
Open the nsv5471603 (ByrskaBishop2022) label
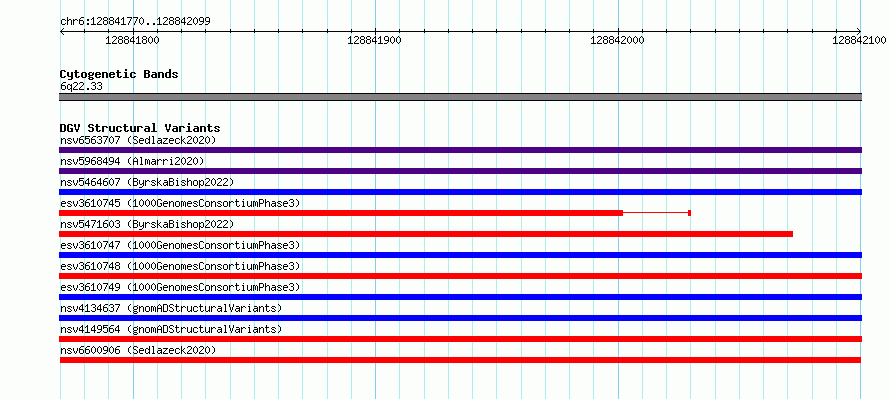tap(146, 224)
